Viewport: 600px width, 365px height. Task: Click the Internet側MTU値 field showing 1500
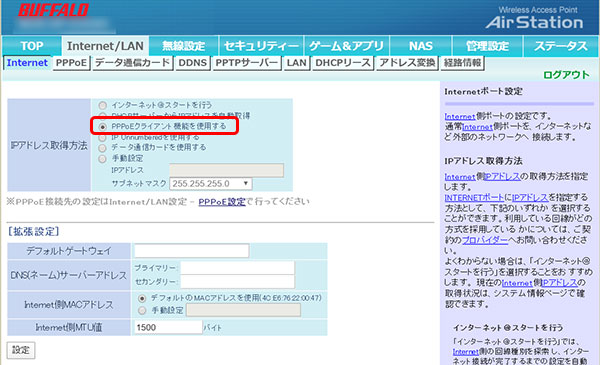coord(168,328)
